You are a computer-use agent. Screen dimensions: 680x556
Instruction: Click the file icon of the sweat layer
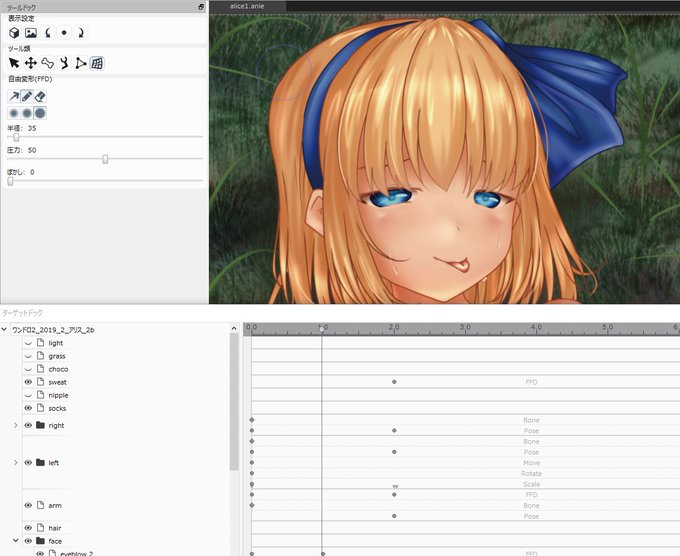click(x=40, y=382)
